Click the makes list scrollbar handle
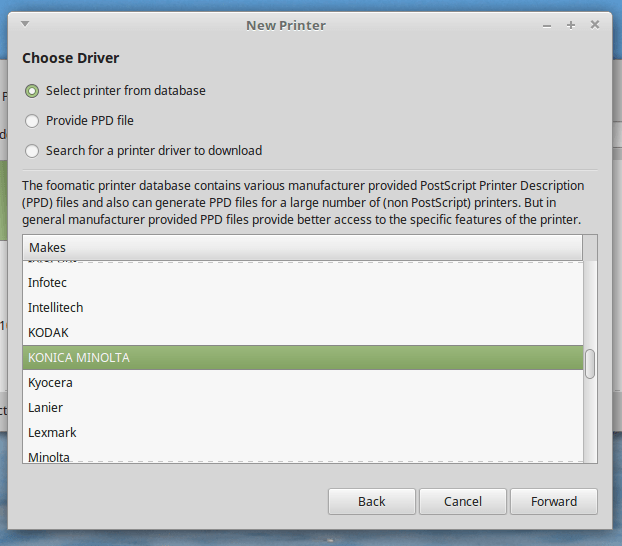This screenshot has height=546, width=622. click(590, 364)
